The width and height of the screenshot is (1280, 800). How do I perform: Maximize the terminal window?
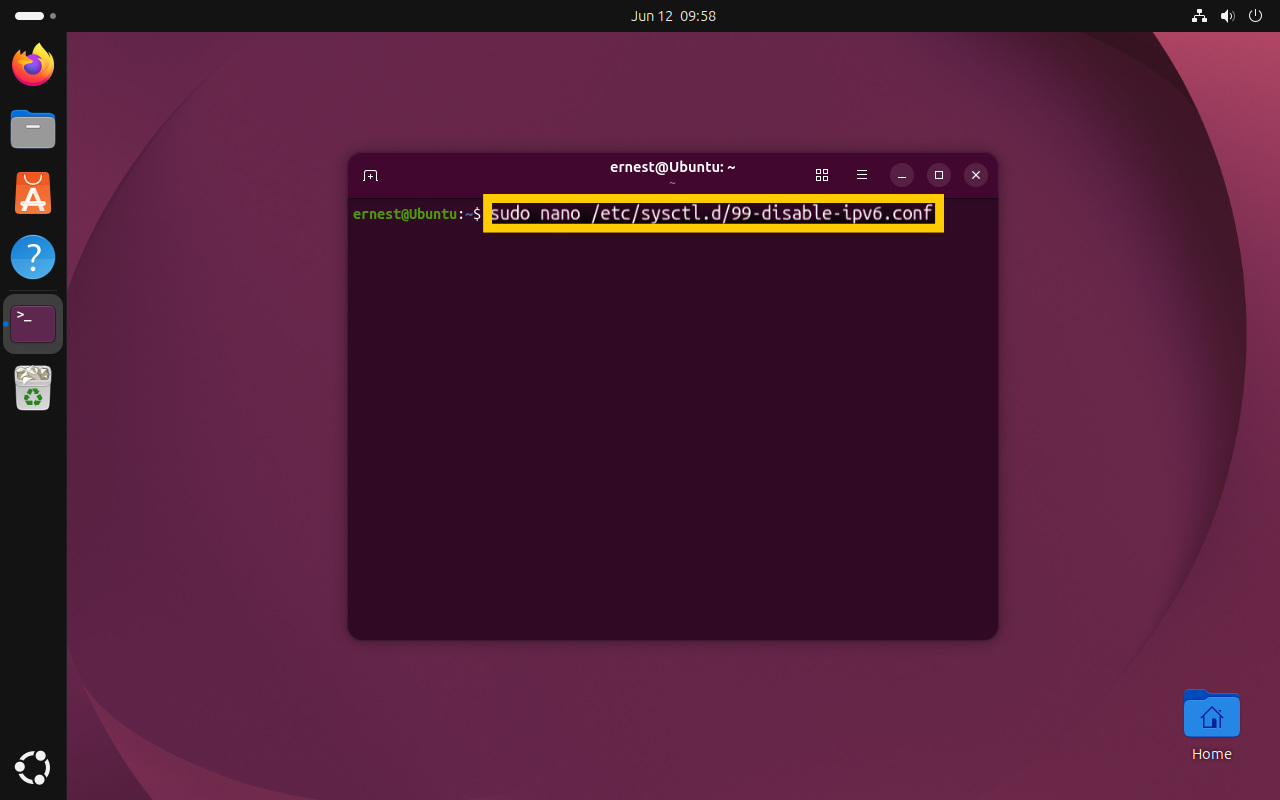[939, 175]
